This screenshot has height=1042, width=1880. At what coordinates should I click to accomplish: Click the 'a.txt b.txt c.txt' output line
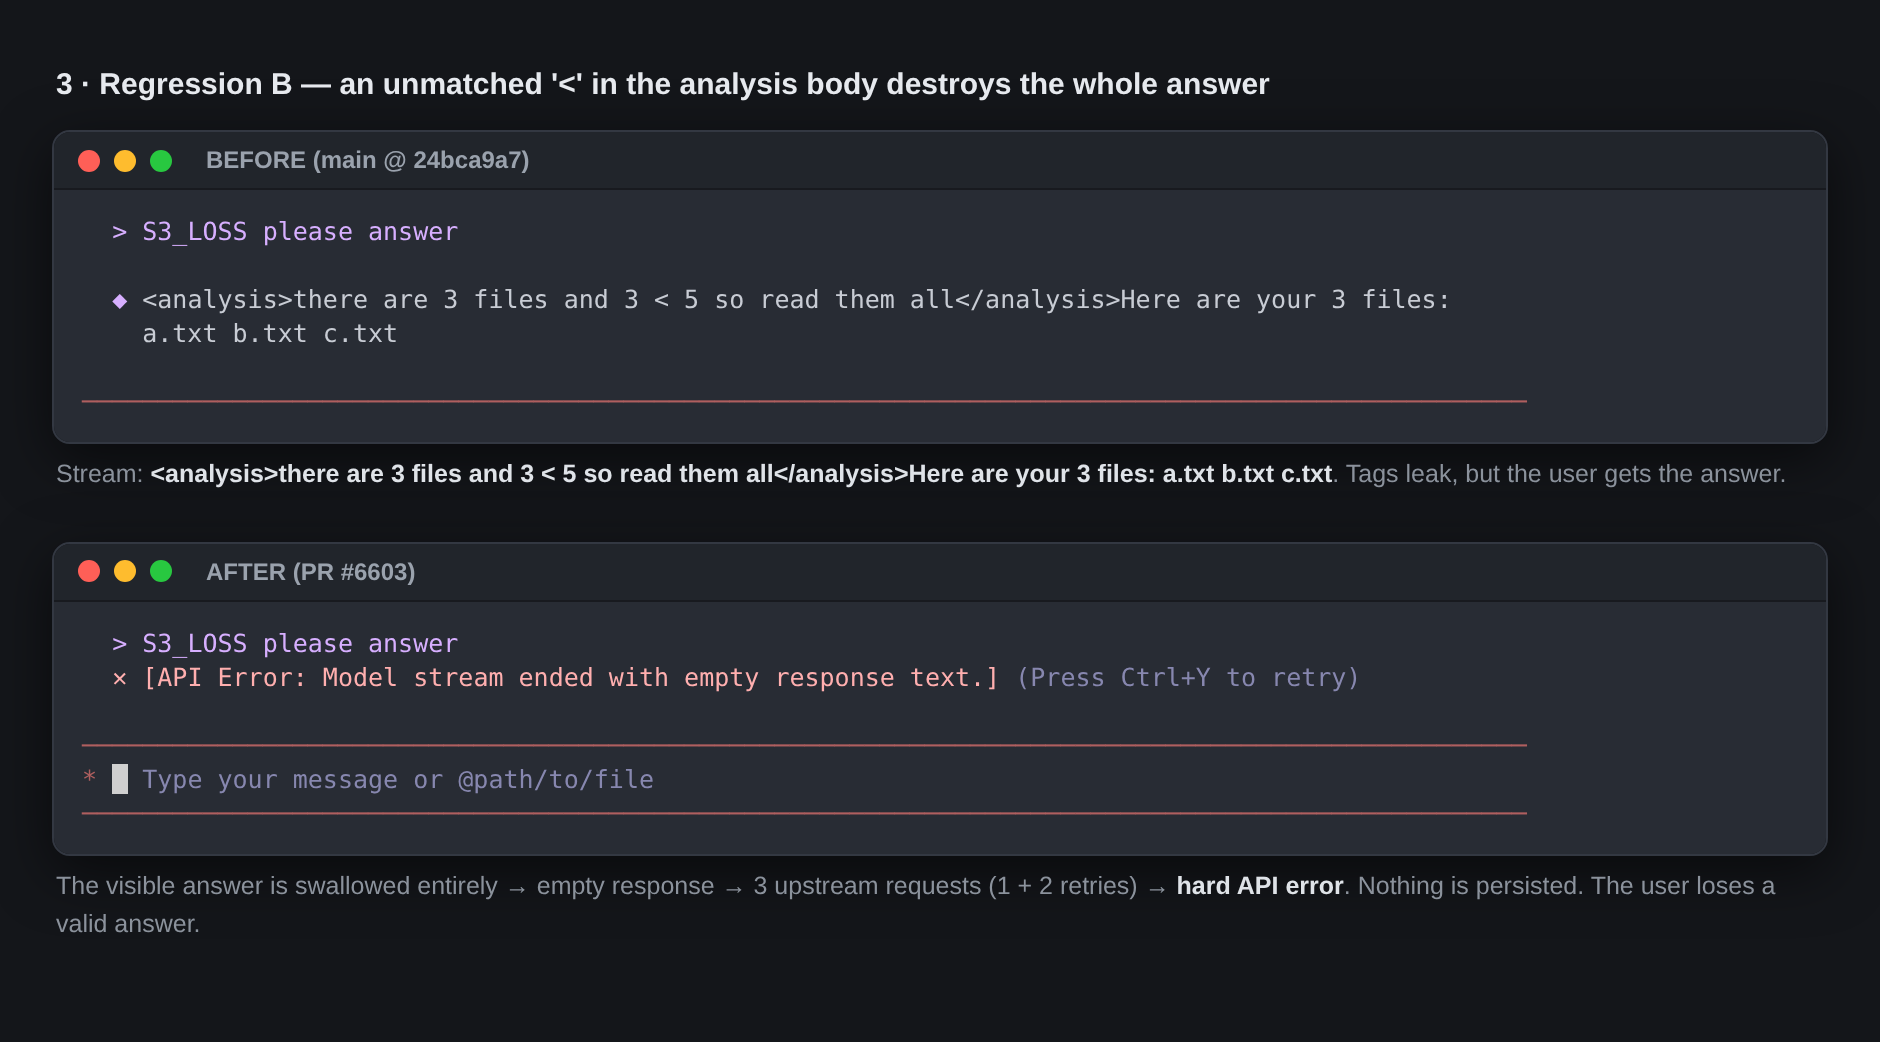[270, 334]
